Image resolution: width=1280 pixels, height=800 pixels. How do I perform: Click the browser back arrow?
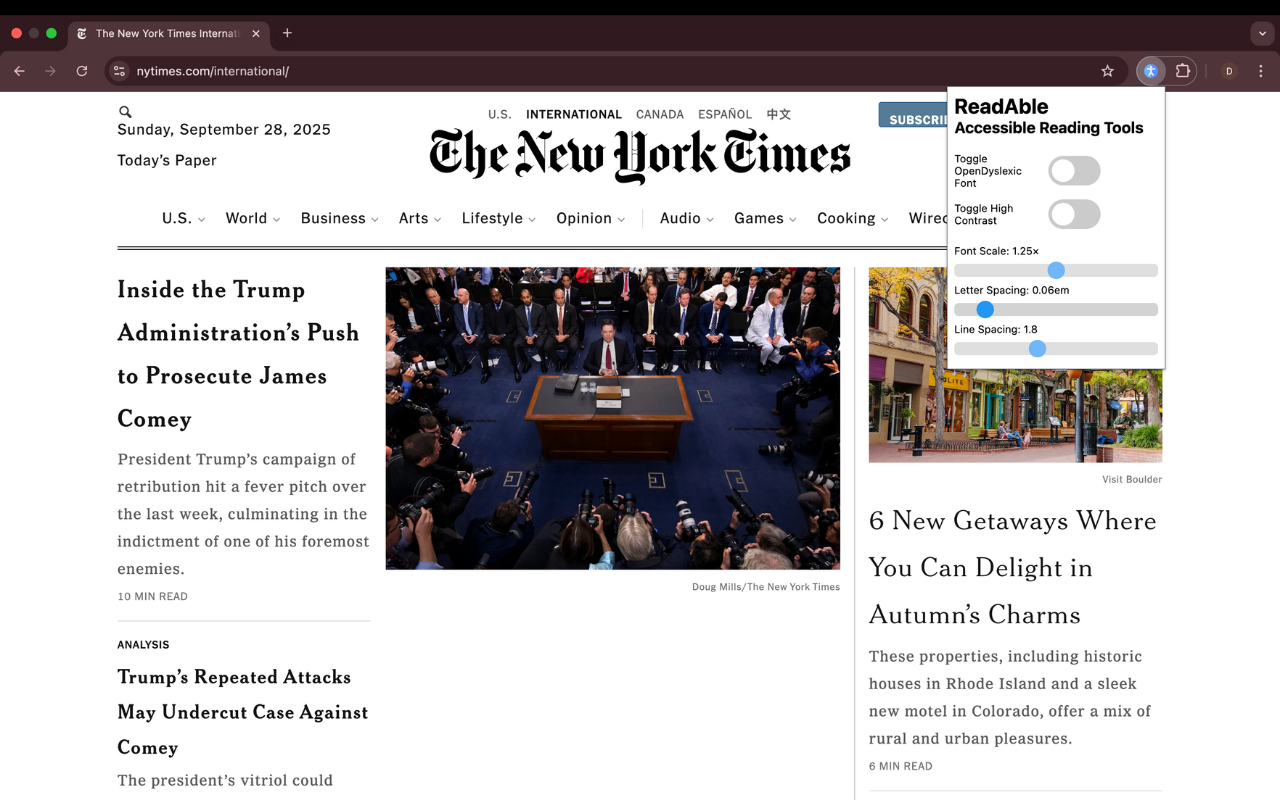(19, 71)
